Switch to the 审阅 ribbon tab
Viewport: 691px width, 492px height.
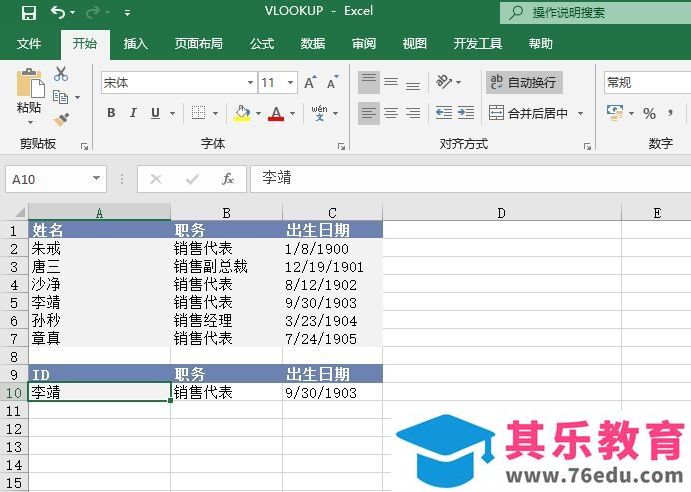364,43
